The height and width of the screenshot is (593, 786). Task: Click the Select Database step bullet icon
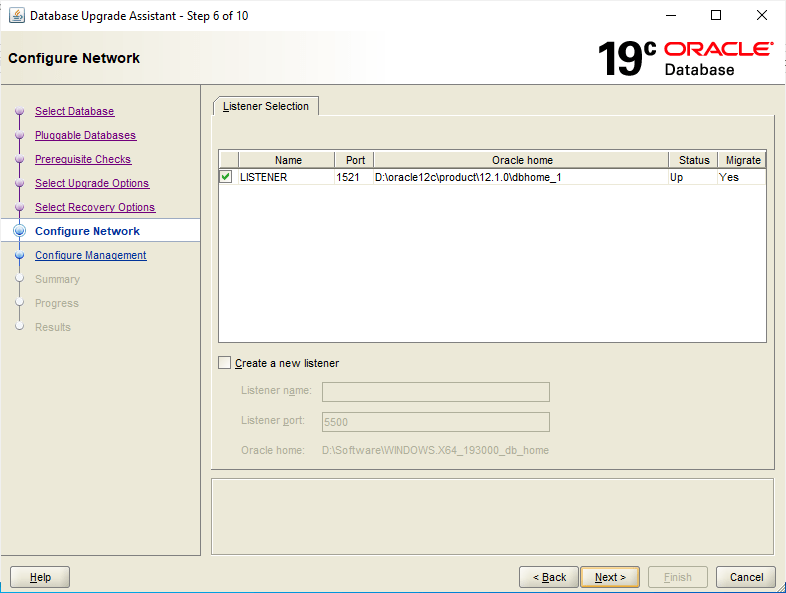click(x=20, y=111)
